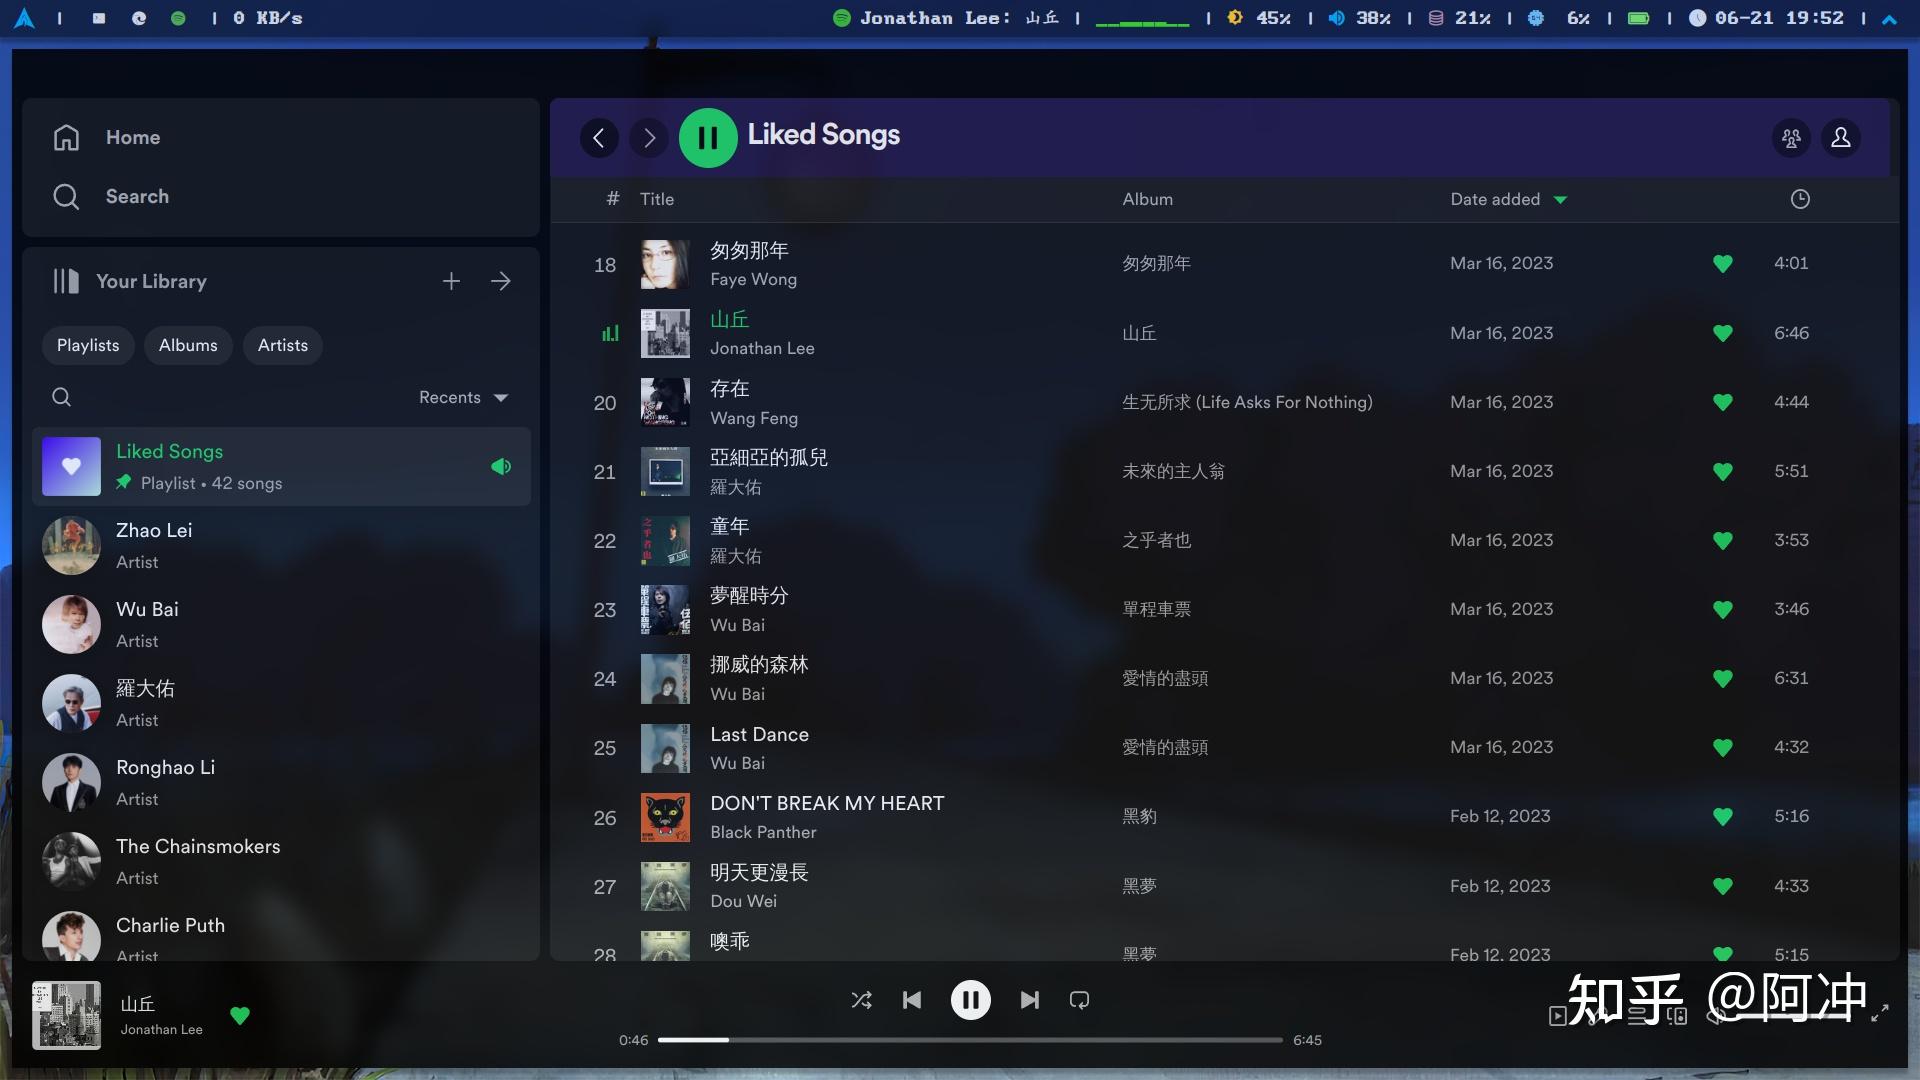The width and height of the screenshot is (1920, 1080).
Task: Open artist page for Wang Feng
Action: (754, 418)
